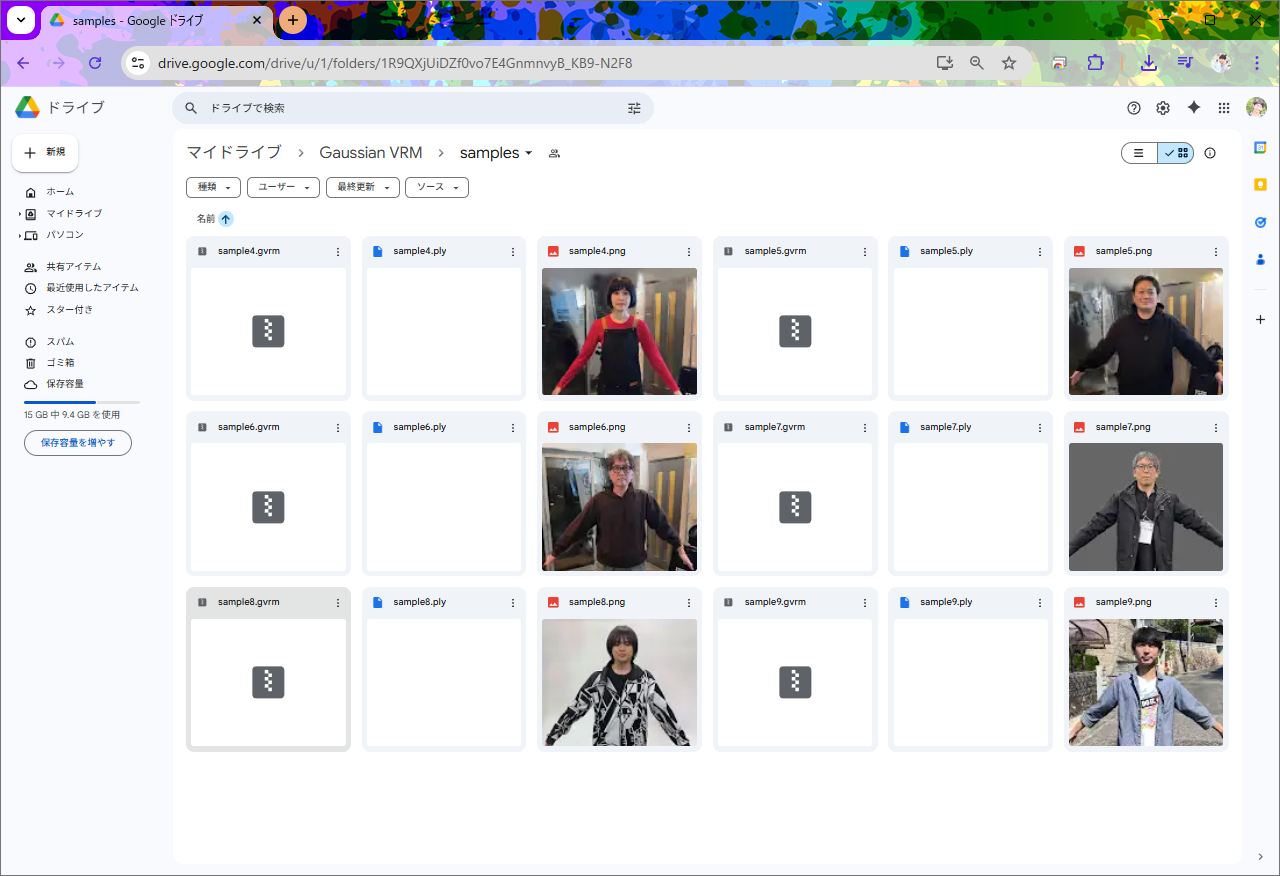The height and width of the screenshot is (876, 1280).
Task: Open the Help question mark icon
Action: click(x=1134, y=108)
